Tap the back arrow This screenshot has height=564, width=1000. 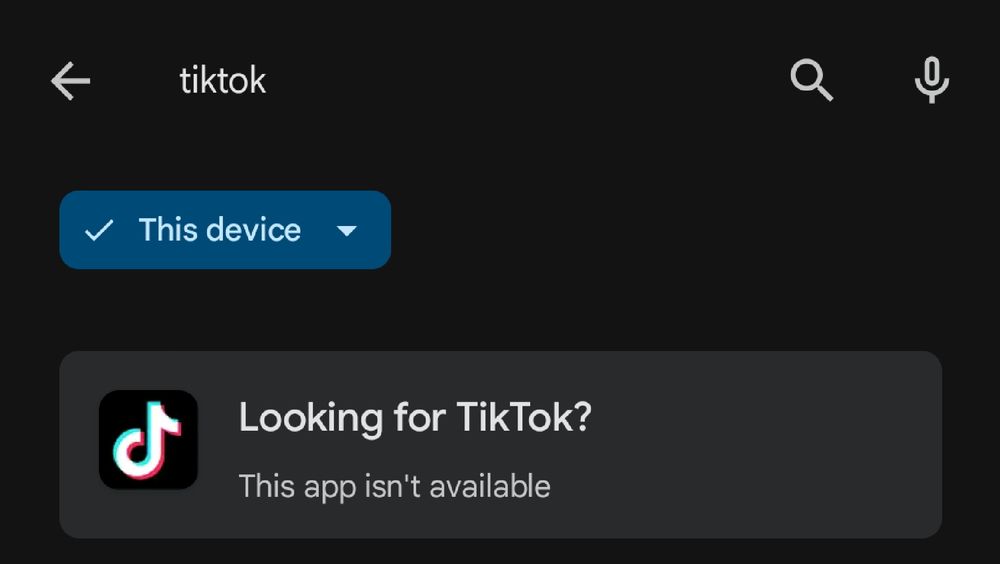pyautogui.click(x=71, y=81)
